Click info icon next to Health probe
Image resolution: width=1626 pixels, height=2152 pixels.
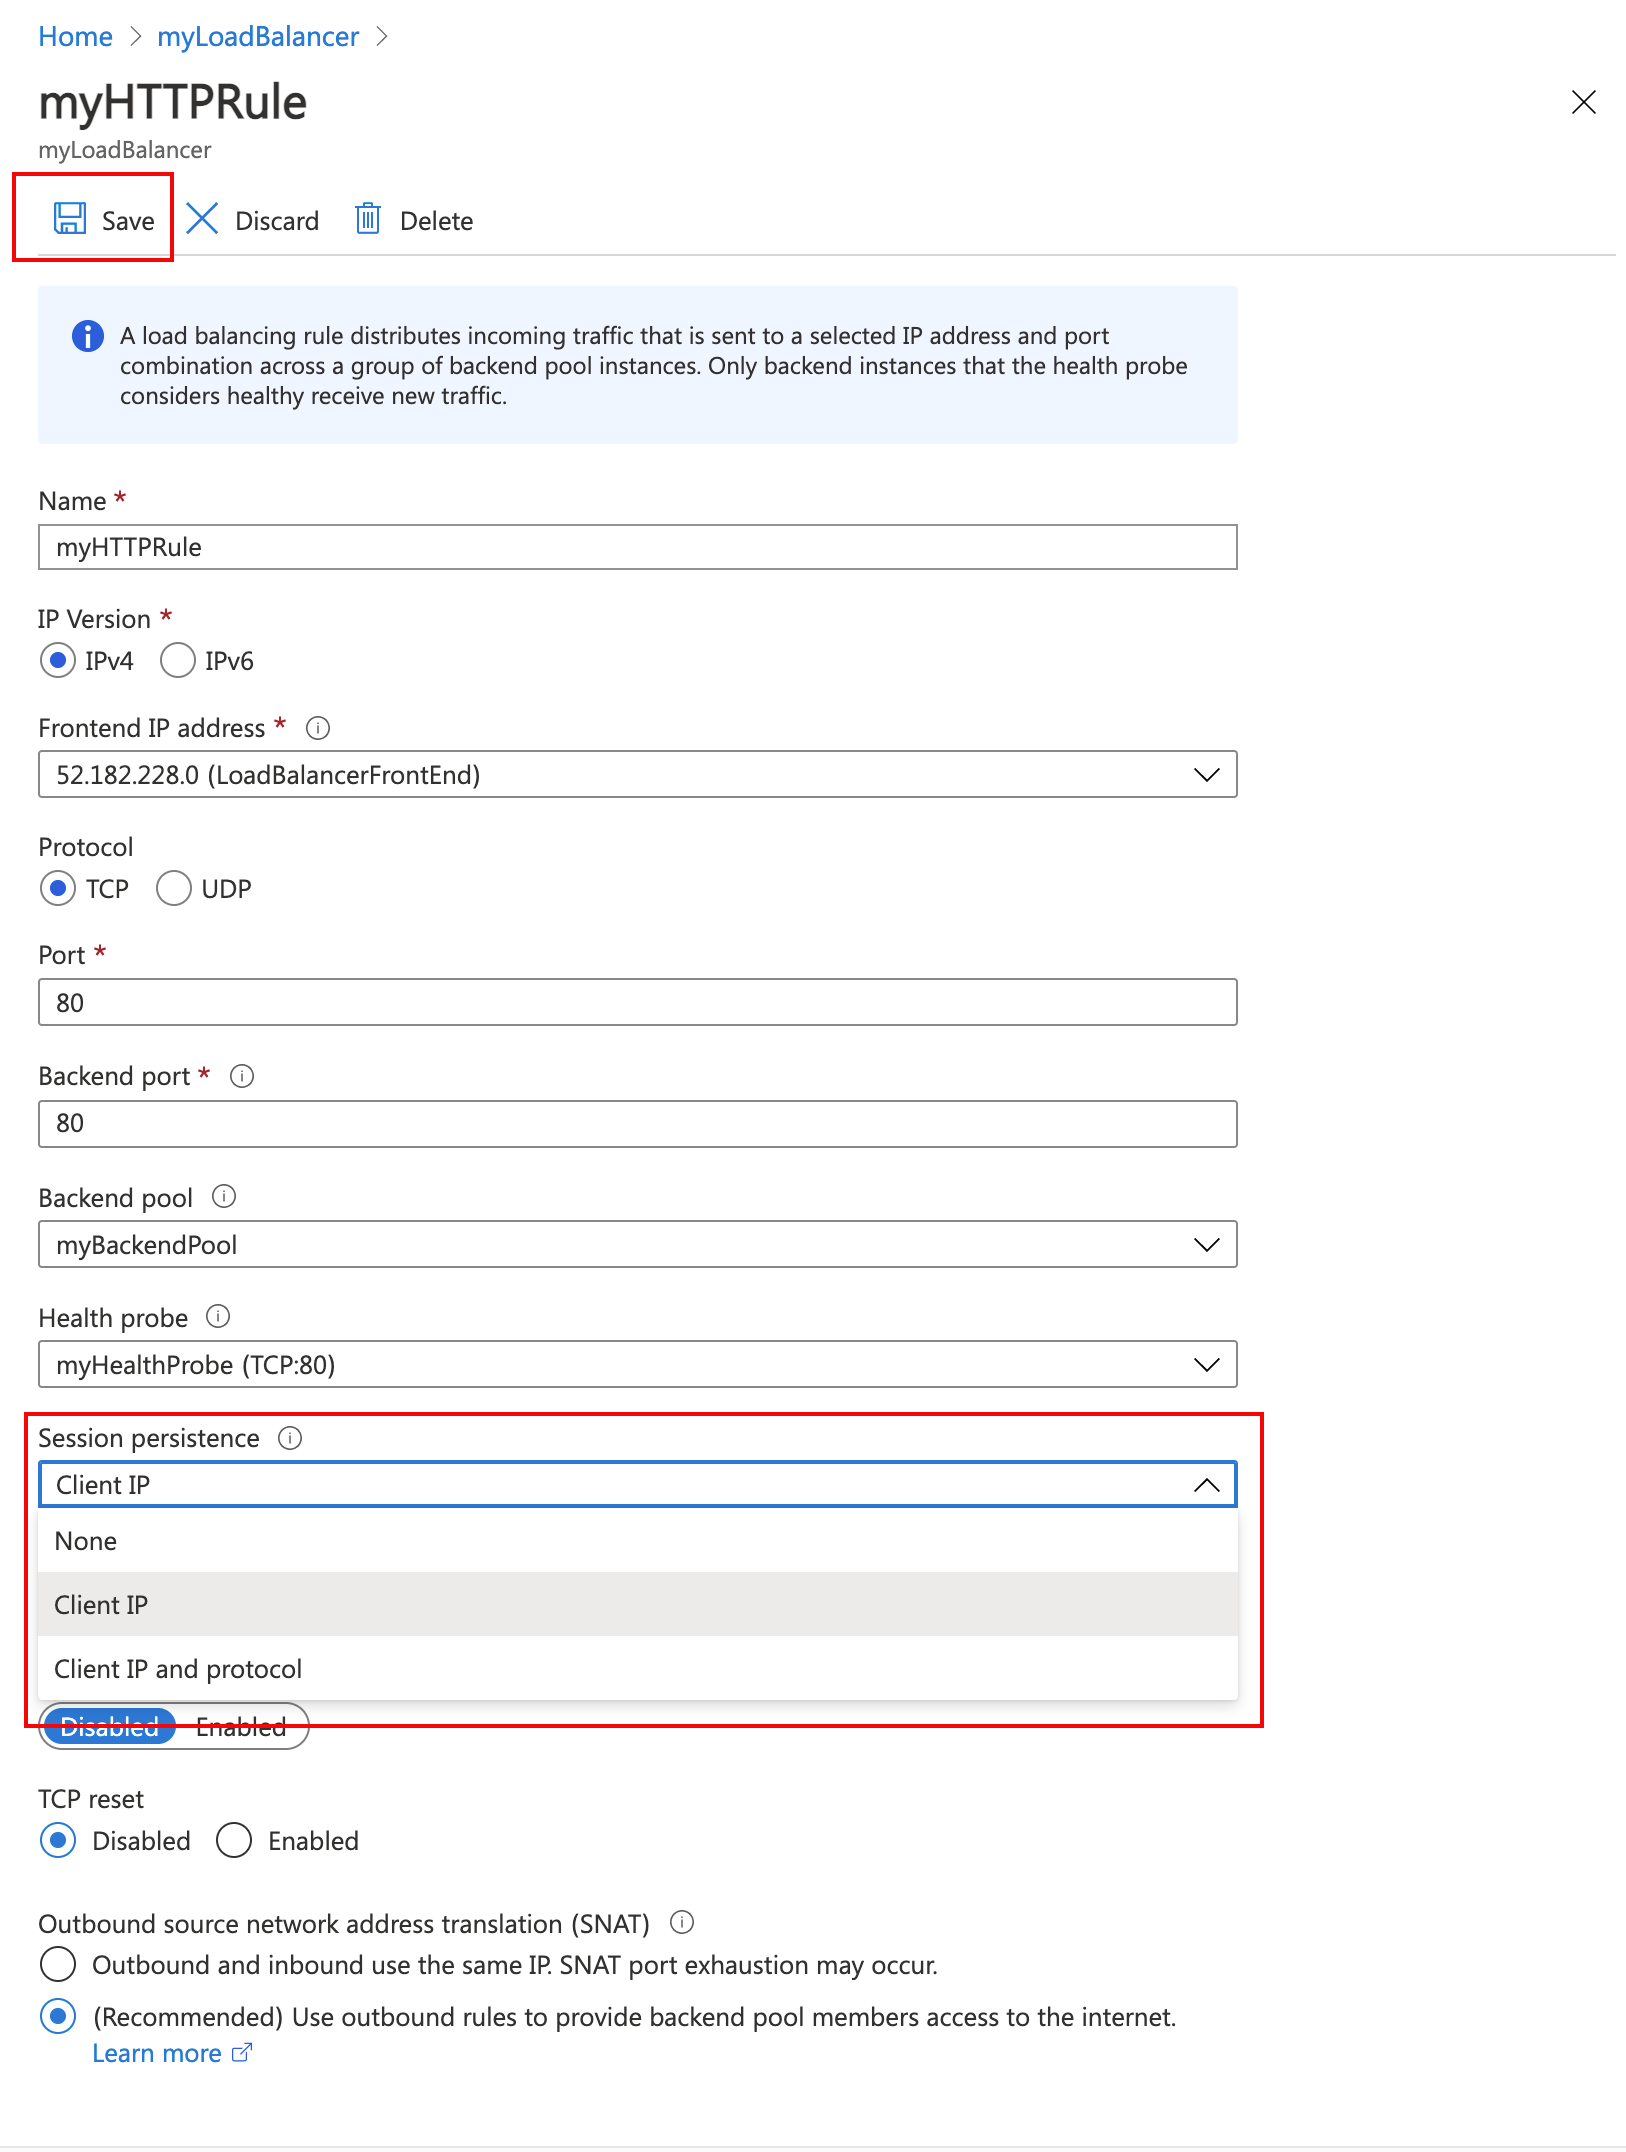click(218, 1317)
